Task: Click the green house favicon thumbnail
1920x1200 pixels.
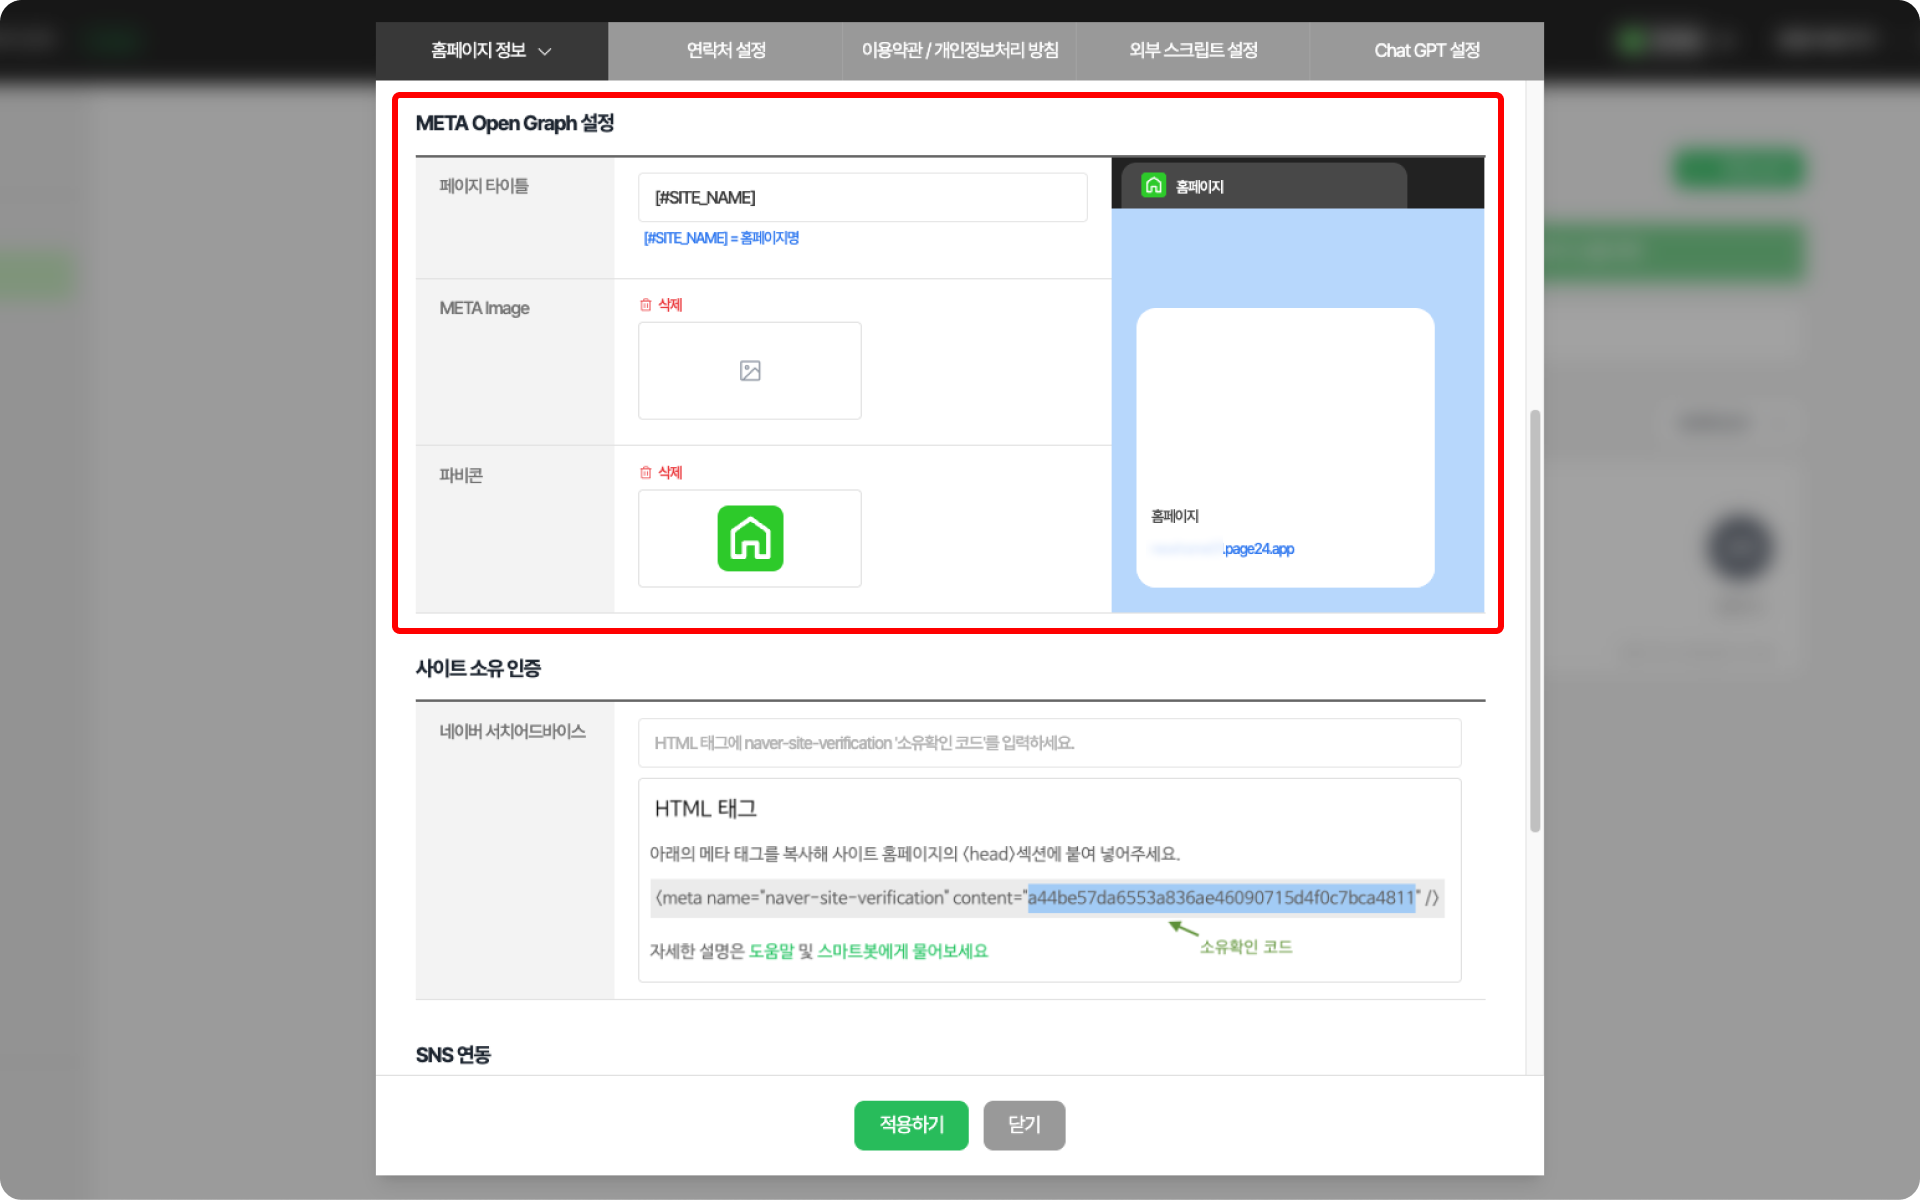Action: pos(750,539)
